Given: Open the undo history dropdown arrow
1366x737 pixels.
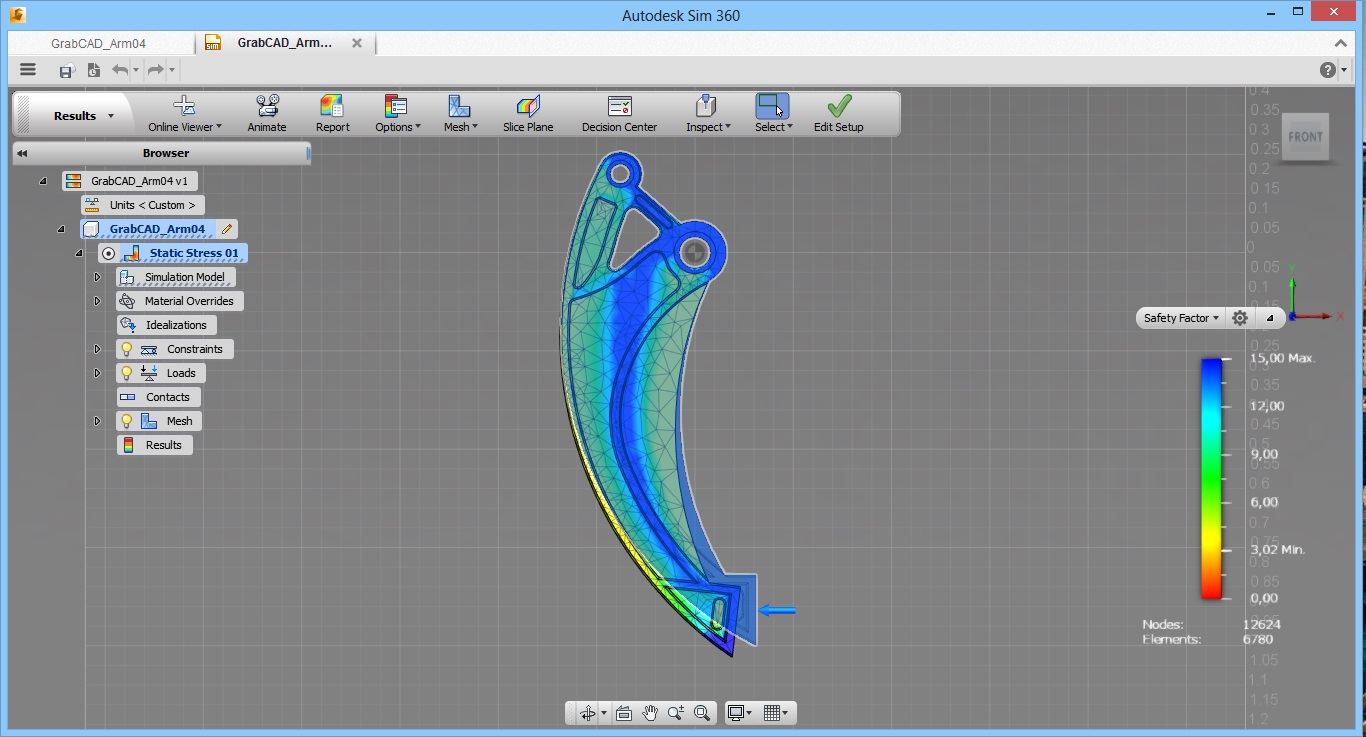Looking at the screenshot, I should tap(136, 70).
